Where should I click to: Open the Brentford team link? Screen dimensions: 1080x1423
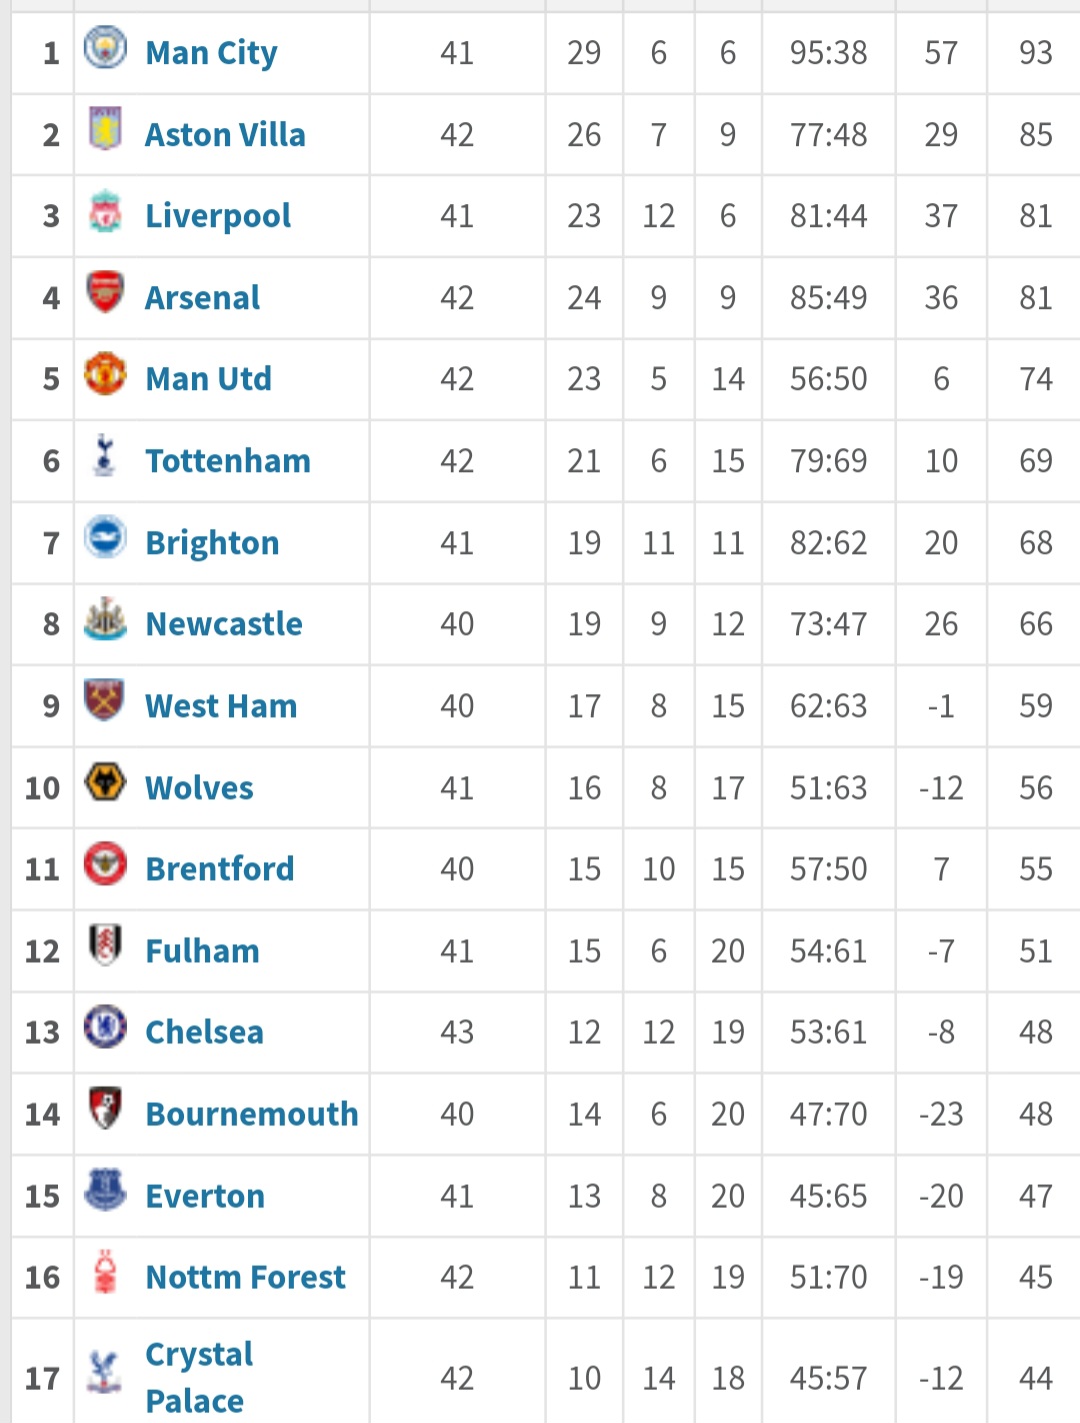(x=220, y=869)
